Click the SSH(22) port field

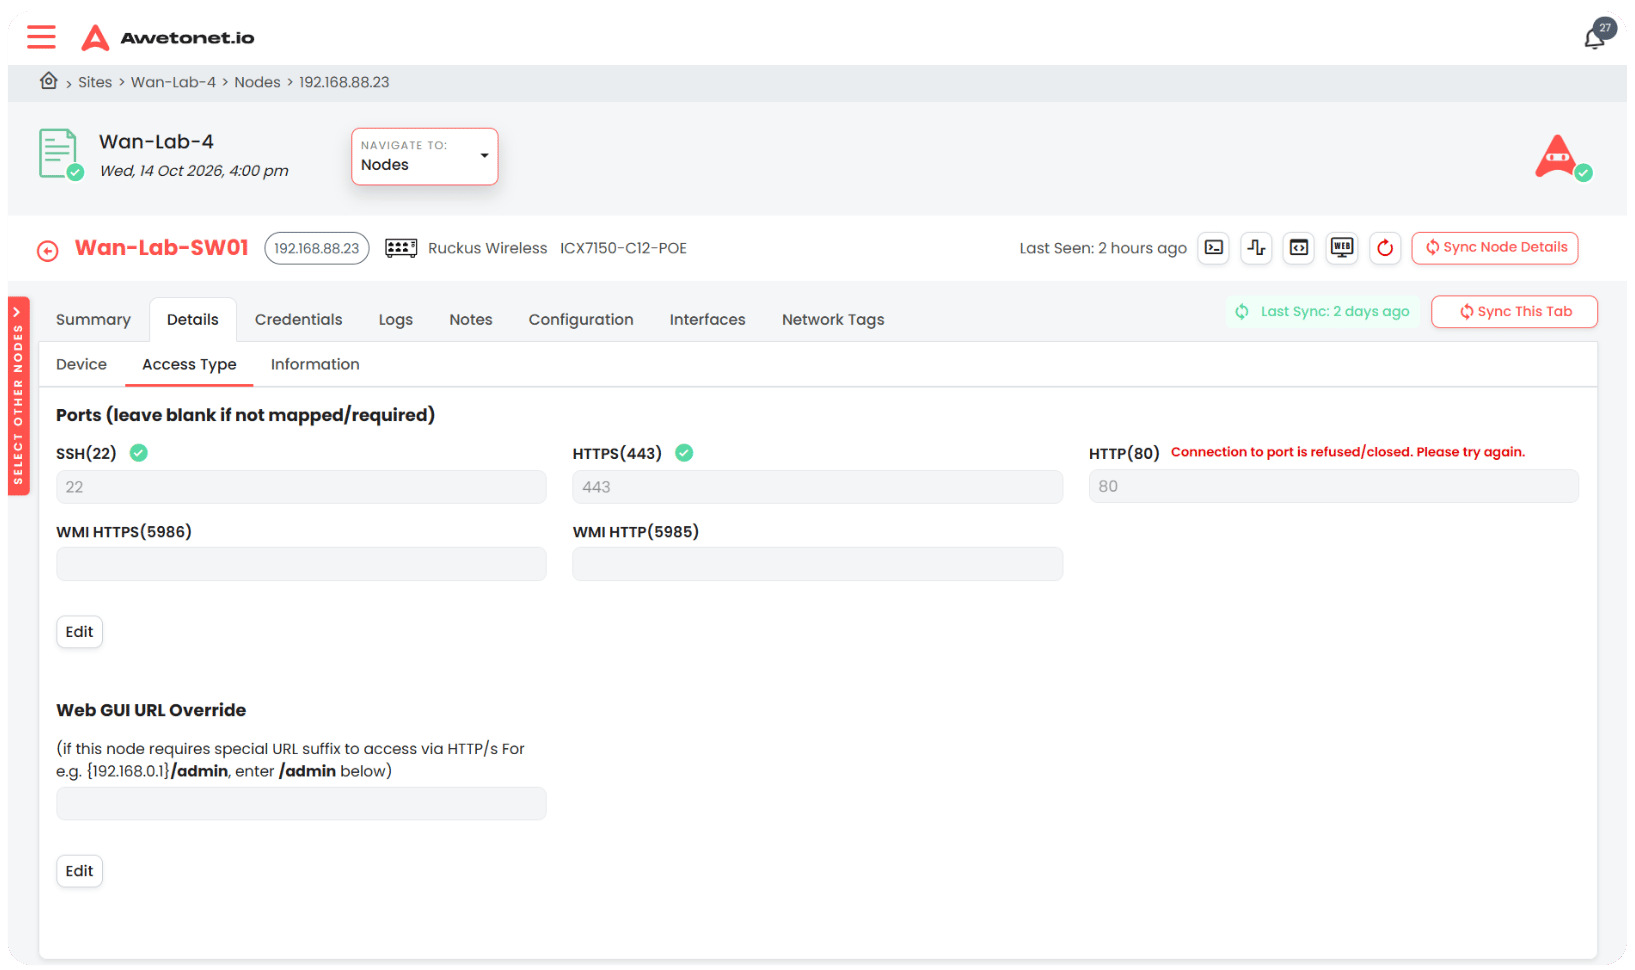coord(301,487)
